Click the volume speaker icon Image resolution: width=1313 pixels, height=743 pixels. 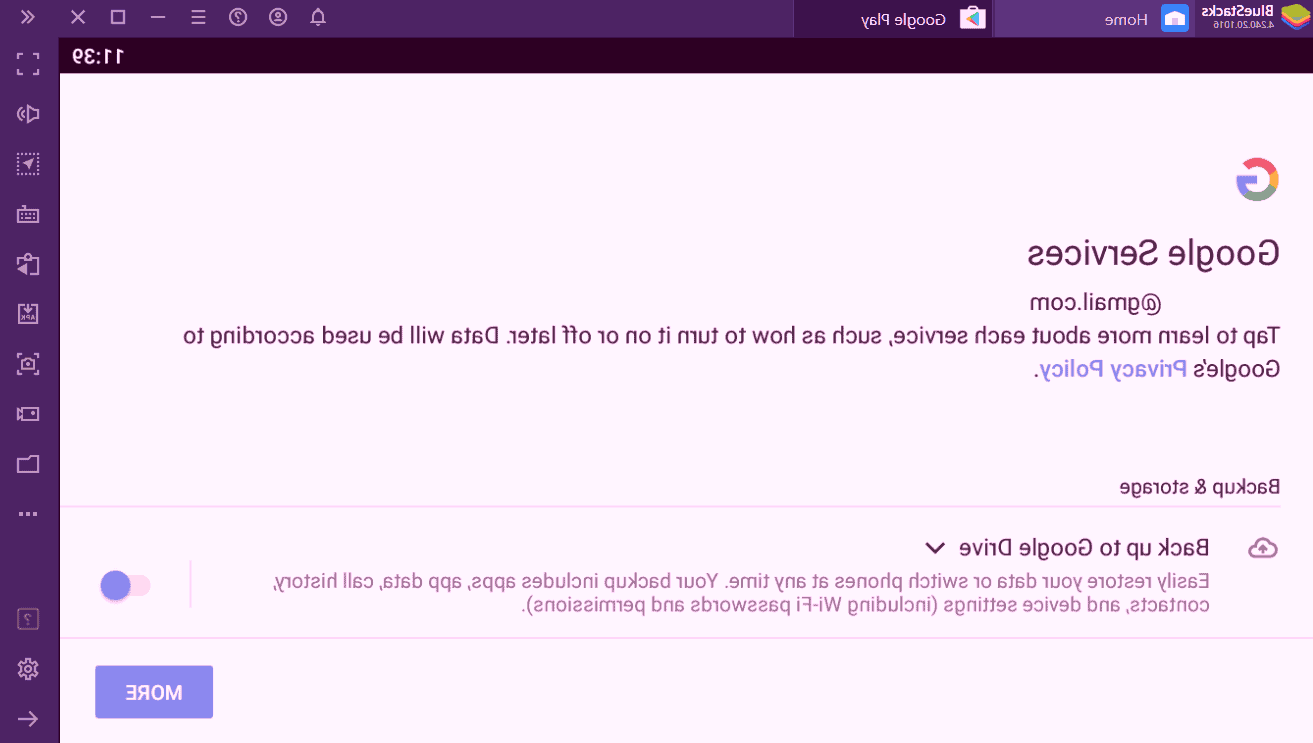pyautogui.click(x=28, y=114)
